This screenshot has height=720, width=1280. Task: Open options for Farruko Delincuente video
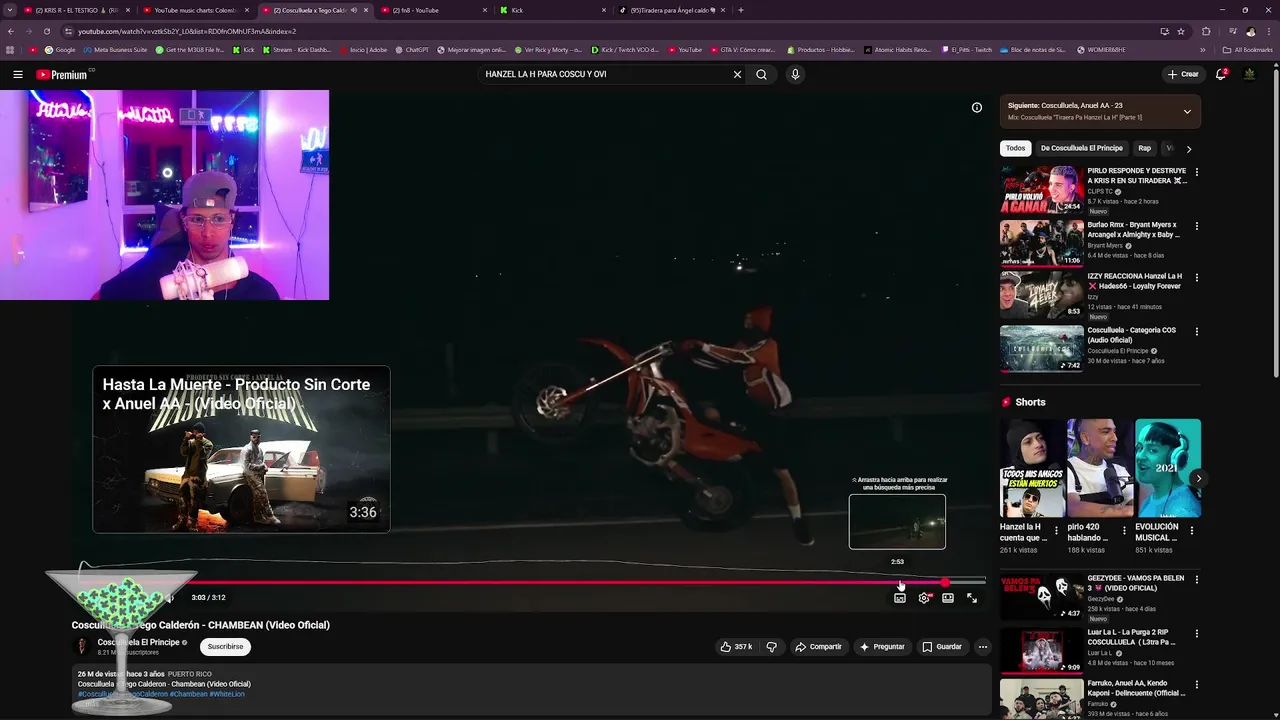[x=1196, y=685]
